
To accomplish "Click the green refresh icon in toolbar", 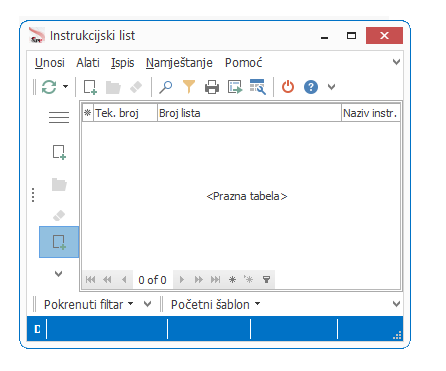I will (49, 87).
